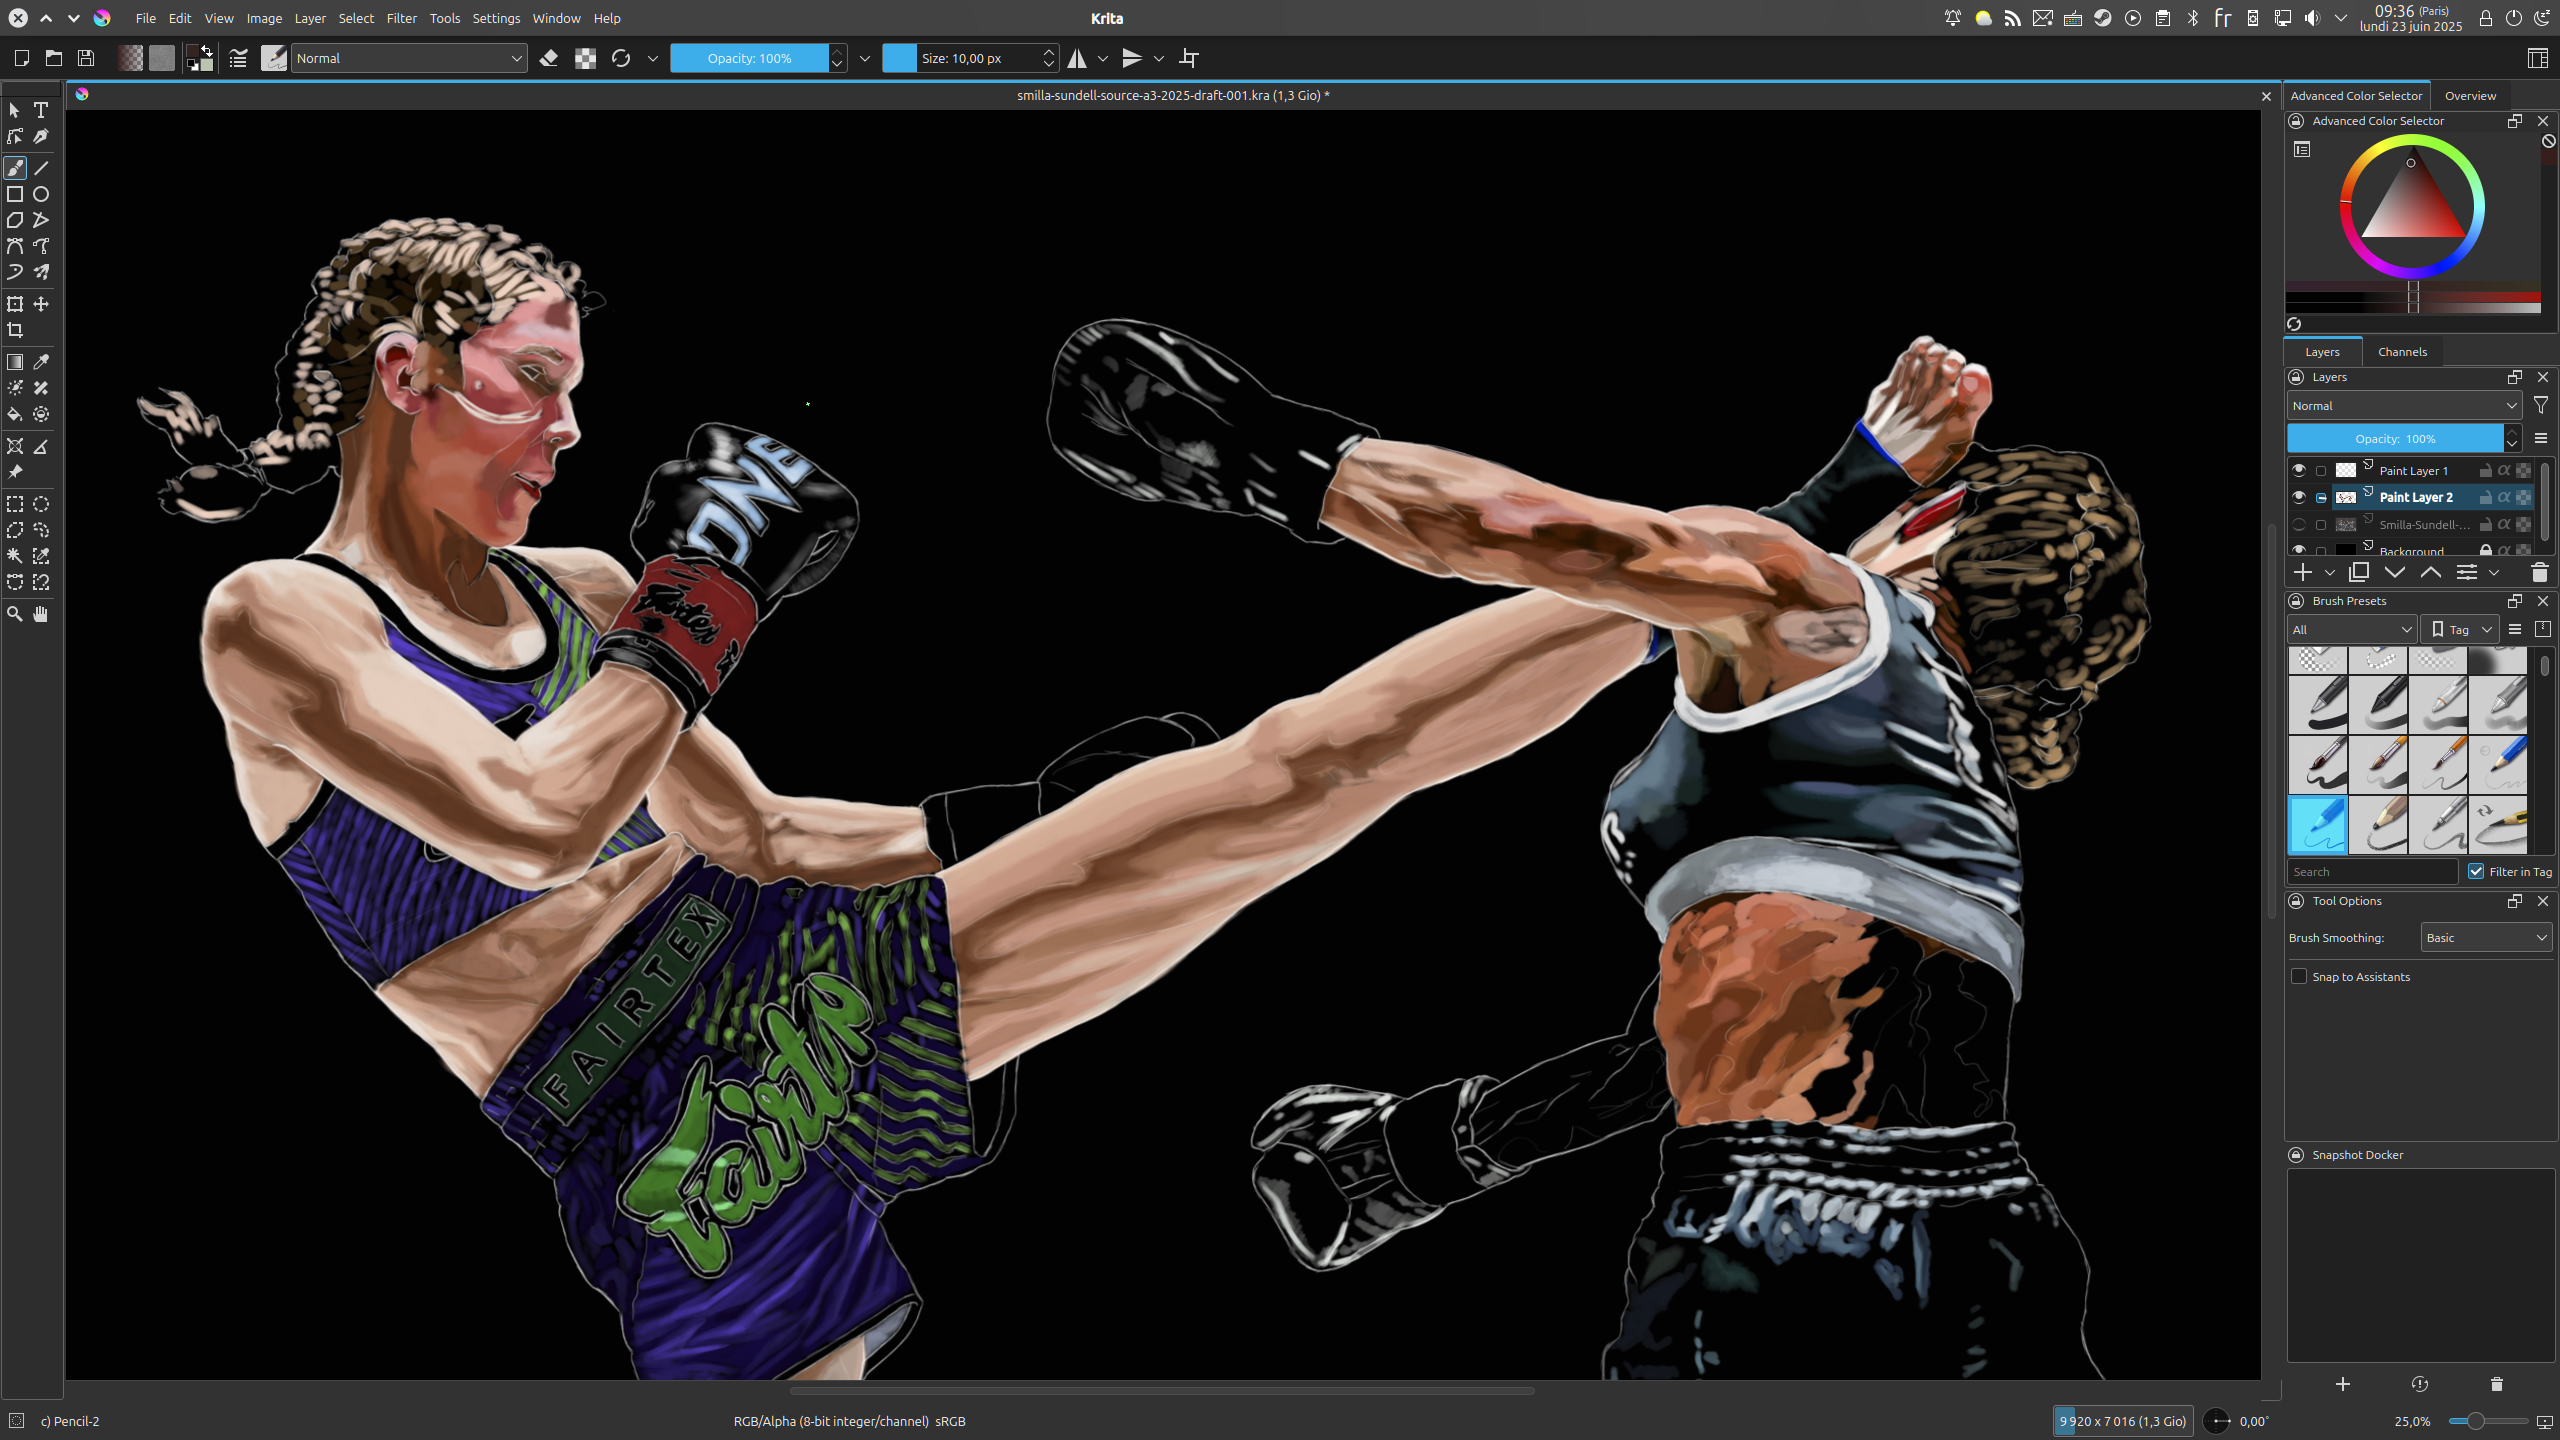Expand layer properties arrow menu
This screenshot has width=2560, height=1440.
(2494, 573)
